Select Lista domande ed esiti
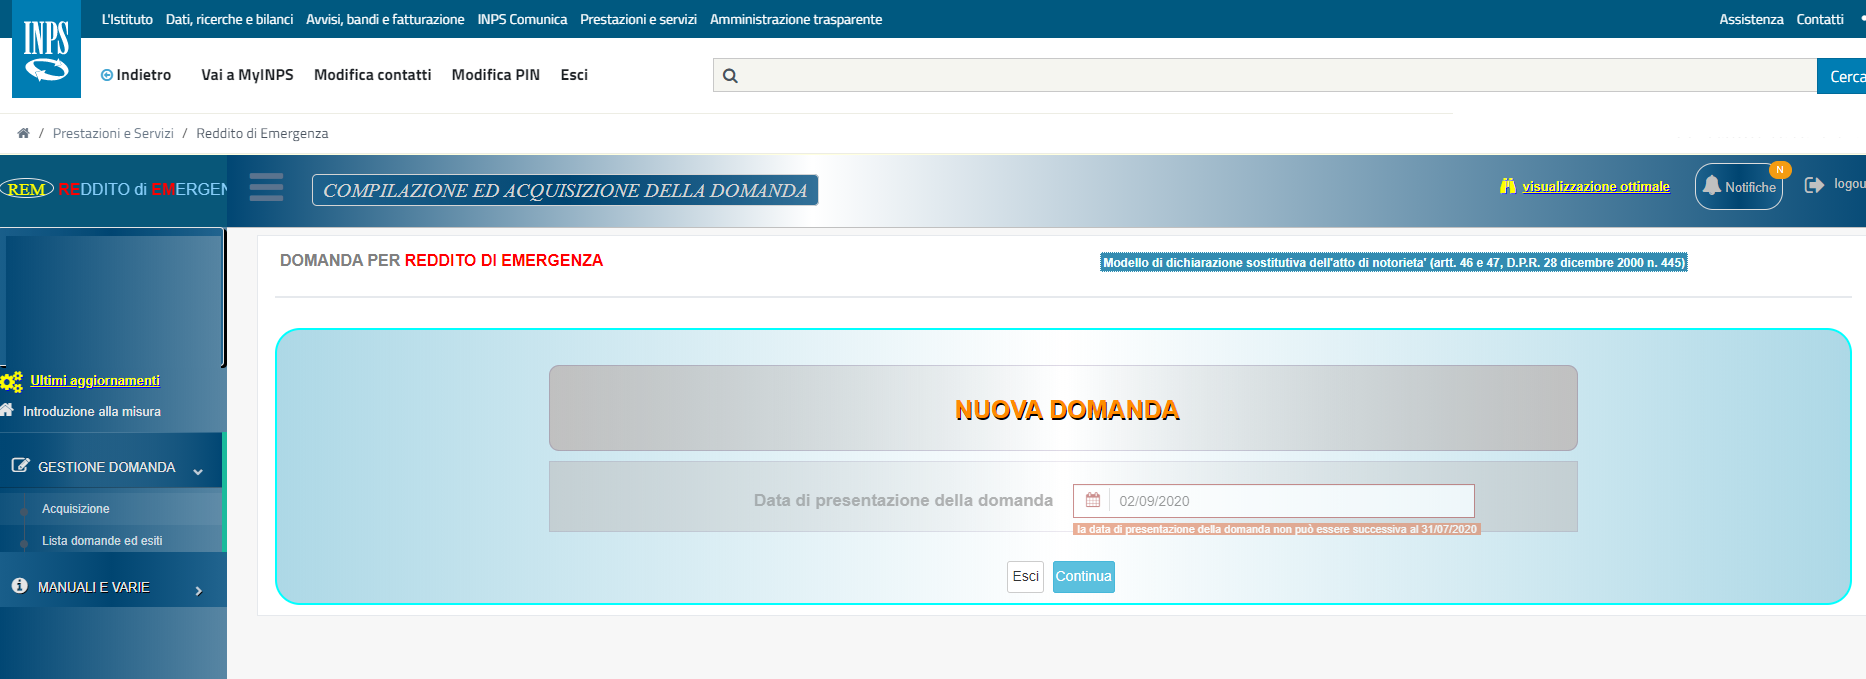The width and height of the screenshot is (1866, 679). pyautogui.click(x=102, y=541)
